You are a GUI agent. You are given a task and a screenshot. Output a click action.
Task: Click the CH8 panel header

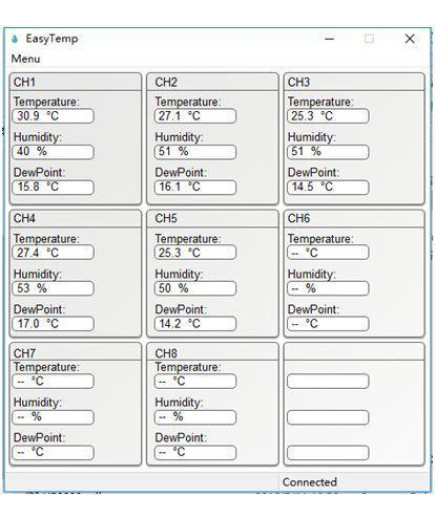pos(213,352)
